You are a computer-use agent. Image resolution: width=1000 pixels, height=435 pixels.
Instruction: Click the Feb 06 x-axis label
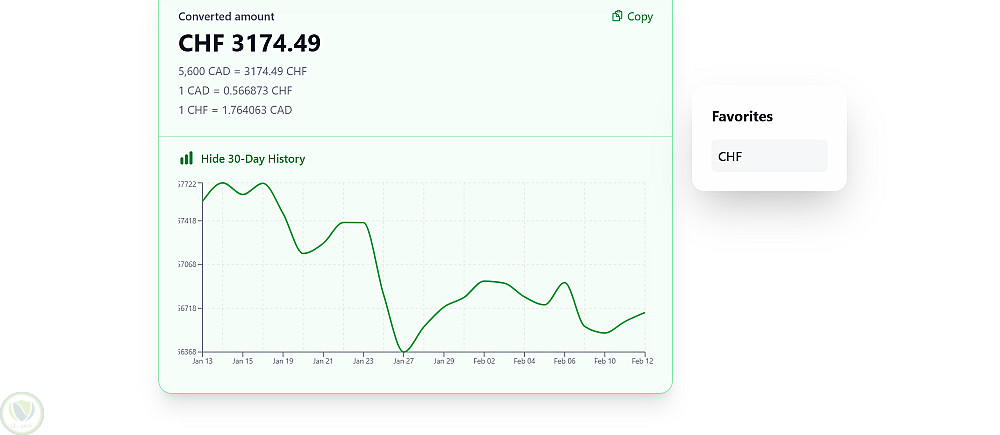564,361
